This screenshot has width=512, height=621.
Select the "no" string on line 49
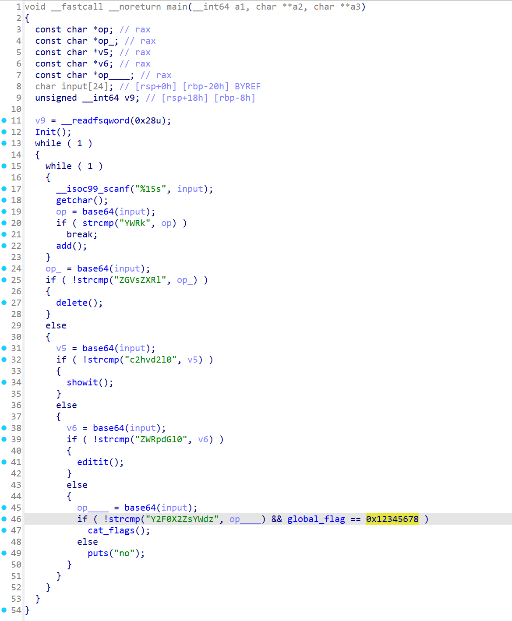click(x=124, y=553)
